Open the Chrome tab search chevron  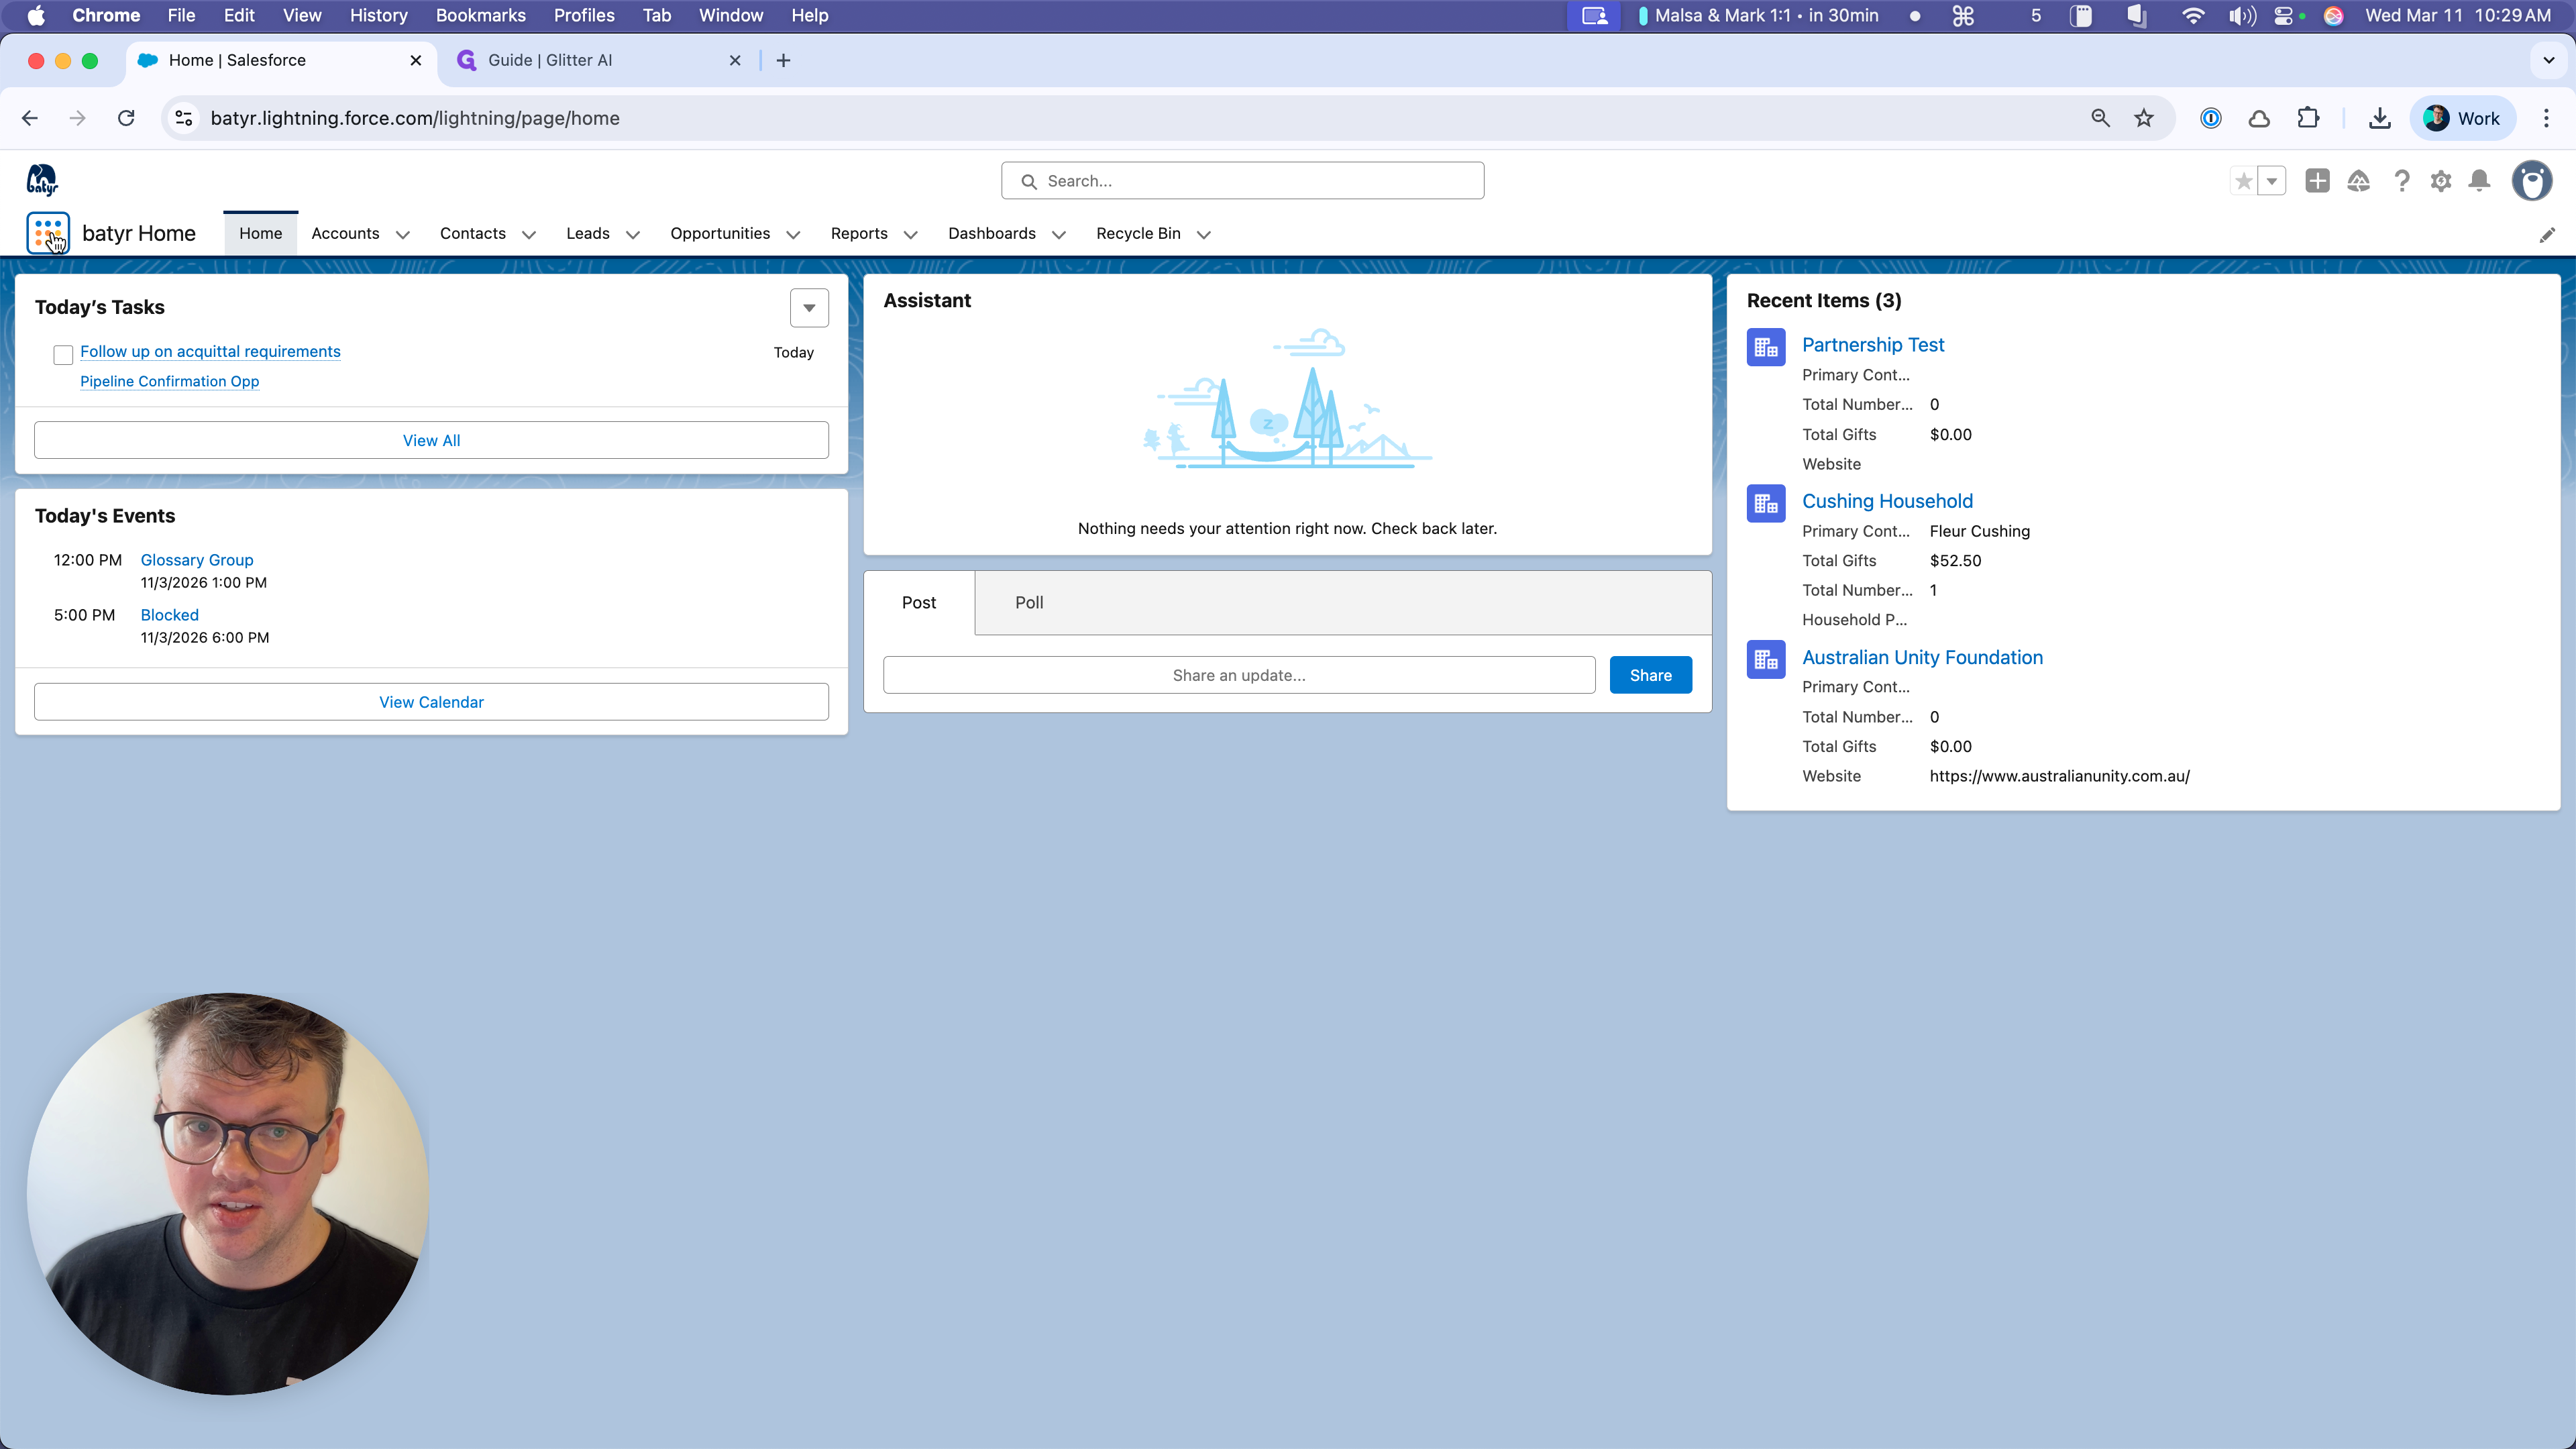[x=2548, y=60]
